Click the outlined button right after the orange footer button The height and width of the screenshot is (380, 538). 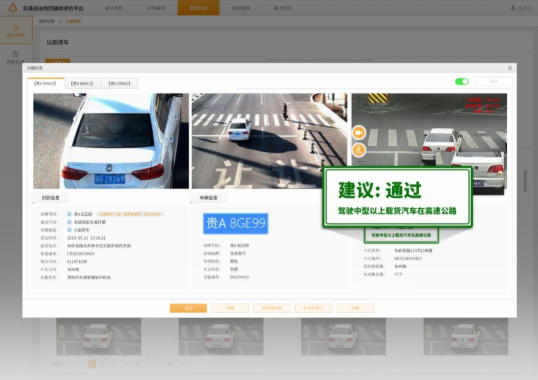point(230,308)
